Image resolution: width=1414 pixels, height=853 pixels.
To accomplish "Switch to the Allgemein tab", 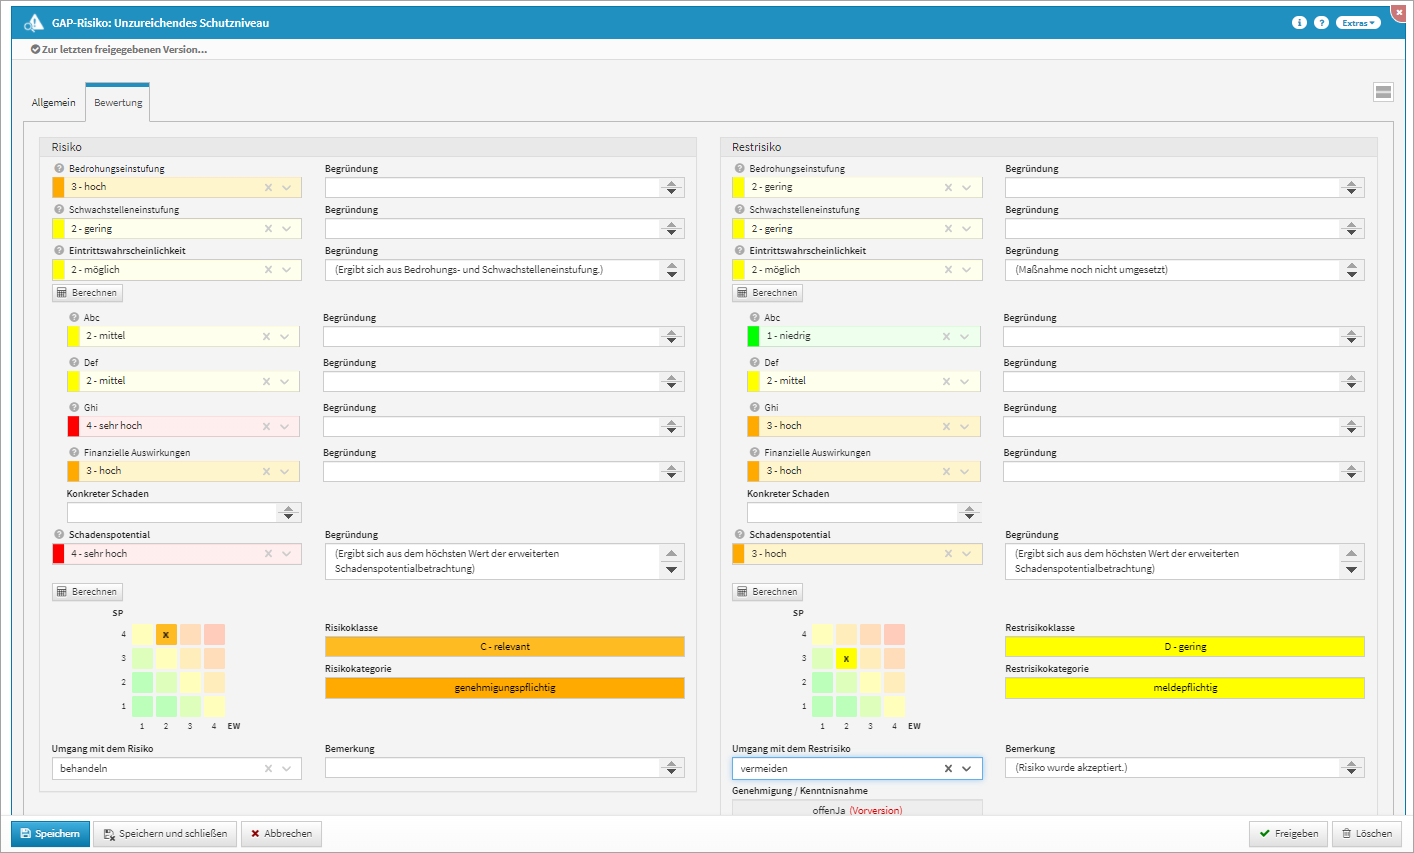I will (x=53, y=103).
